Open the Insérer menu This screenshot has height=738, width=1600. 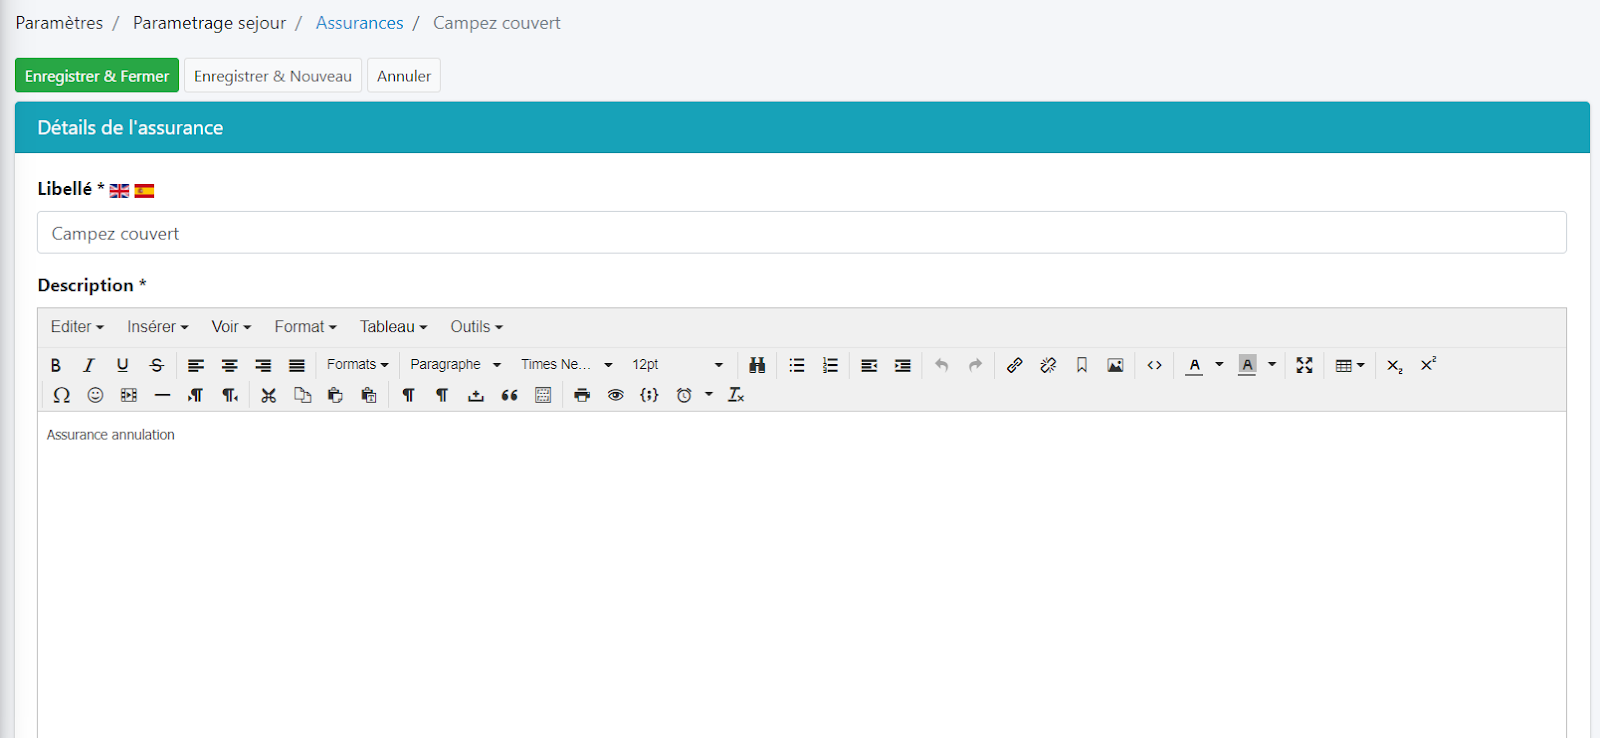pyautogui.click(x=157, y=327)
